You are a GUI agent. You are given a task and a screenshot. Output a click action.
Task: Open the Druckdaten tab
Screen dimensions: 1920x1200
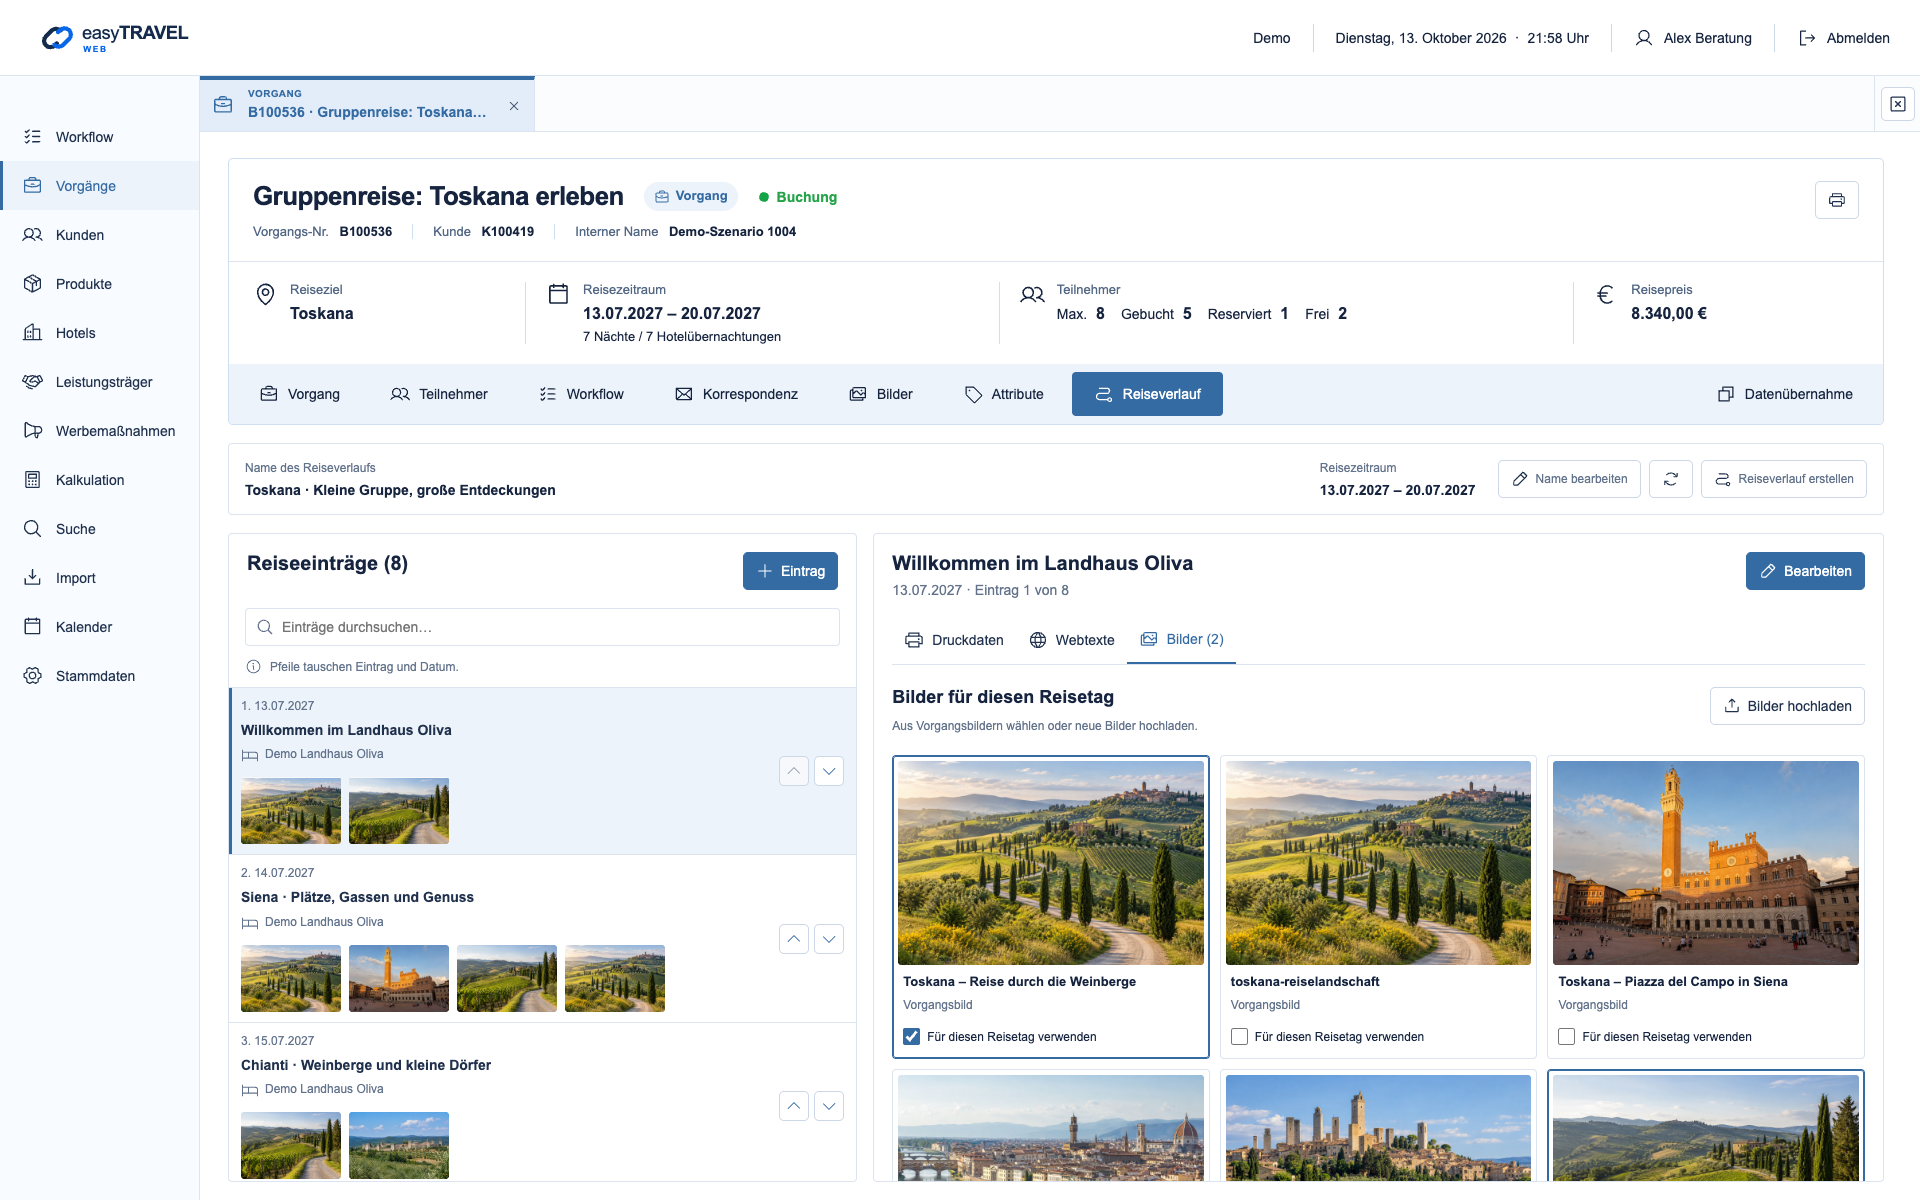click(954, 640)
